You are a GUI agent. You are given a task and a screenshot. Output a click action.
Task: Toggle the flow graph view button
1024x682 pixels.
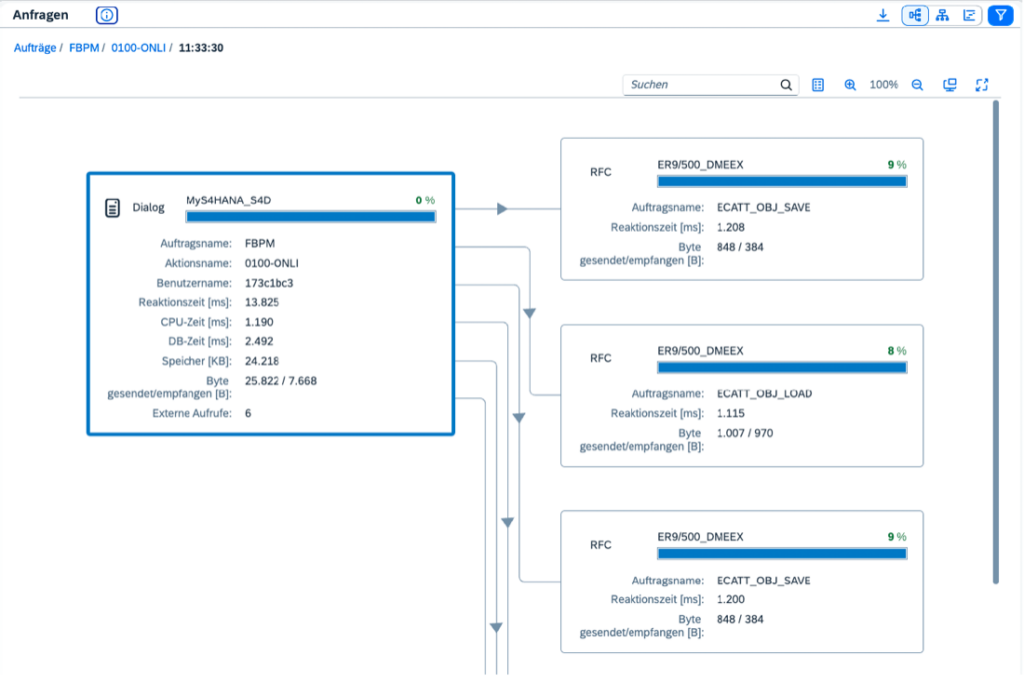(x=914, y=15)
